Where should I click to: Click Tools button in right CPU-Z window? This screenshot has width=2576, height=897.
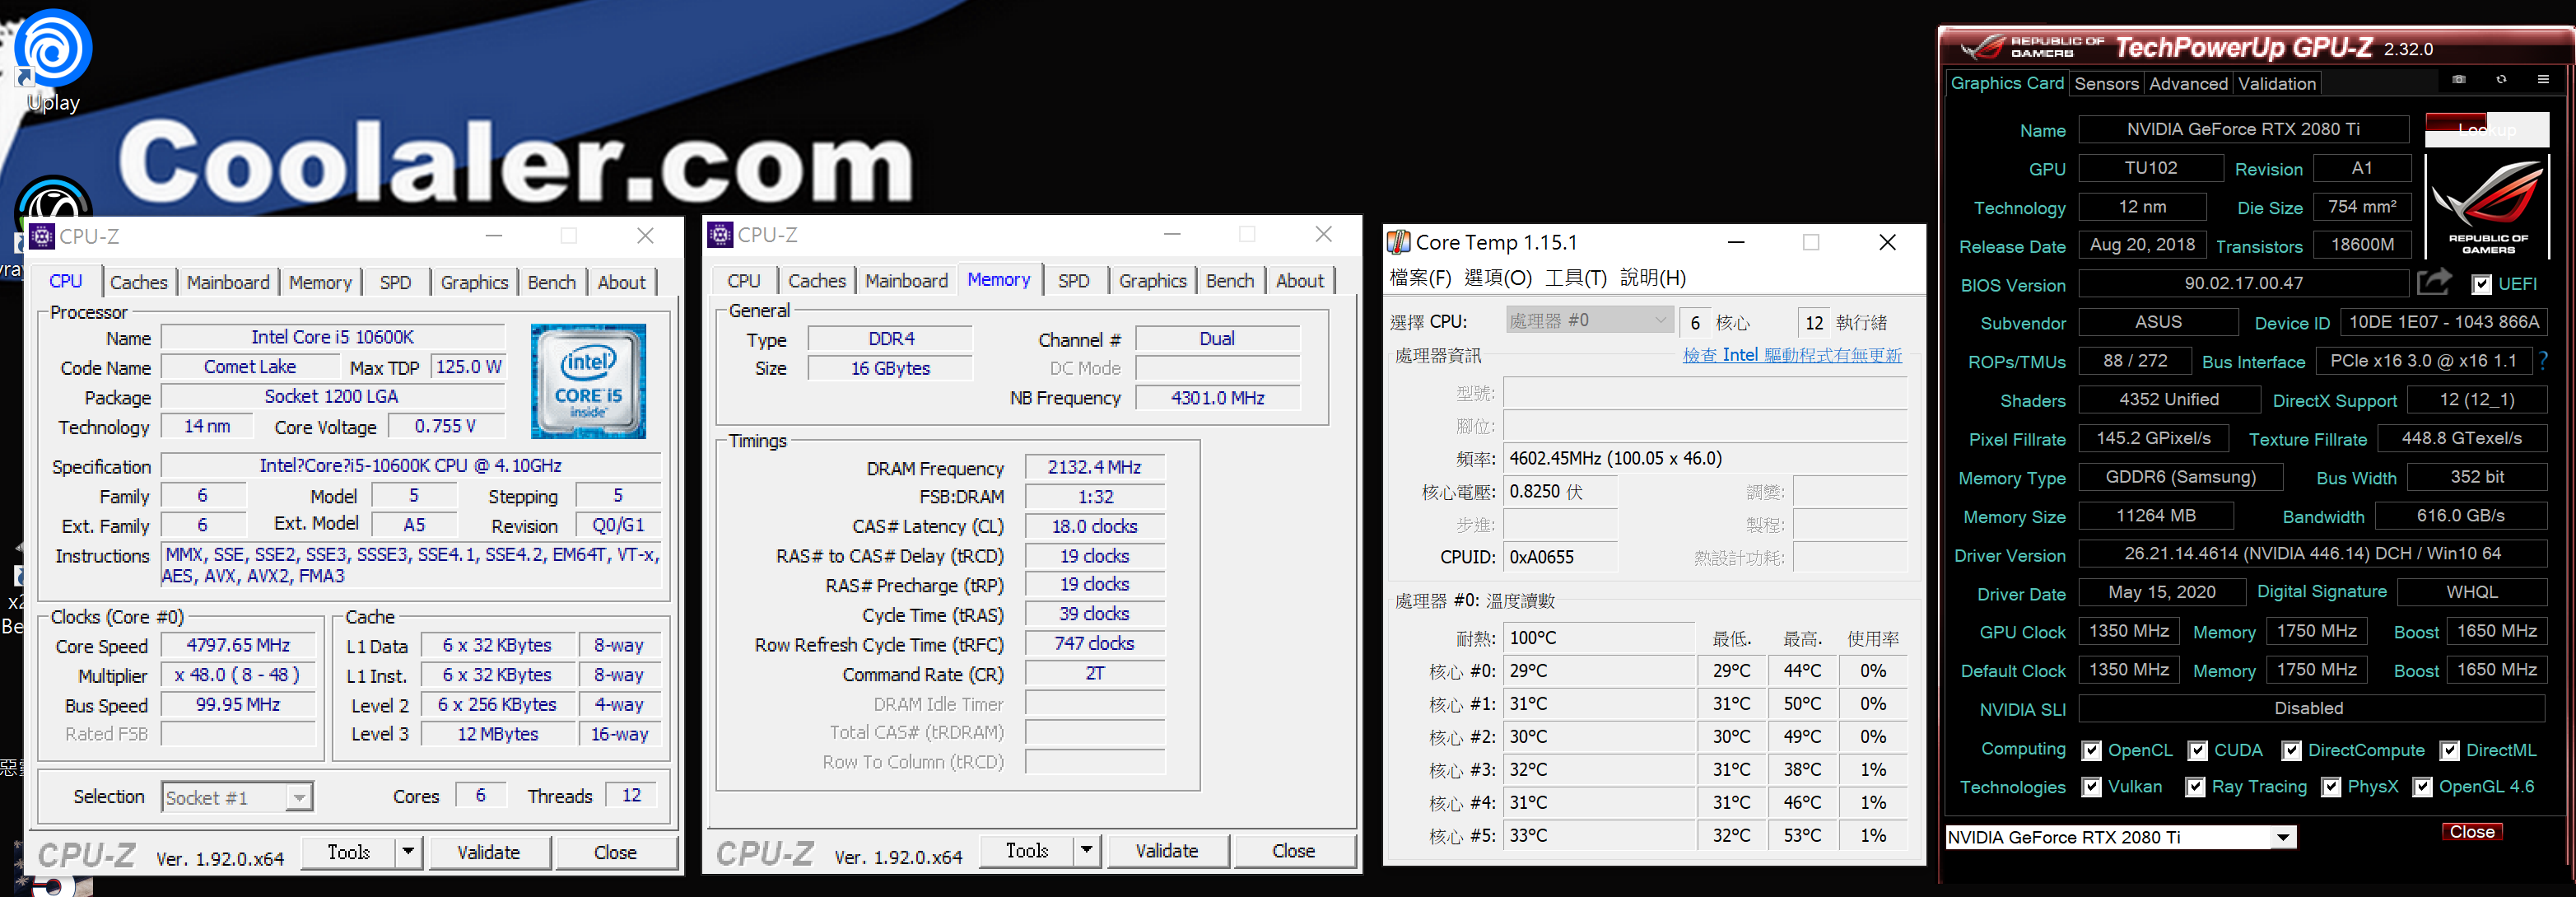coord(1026,851)
